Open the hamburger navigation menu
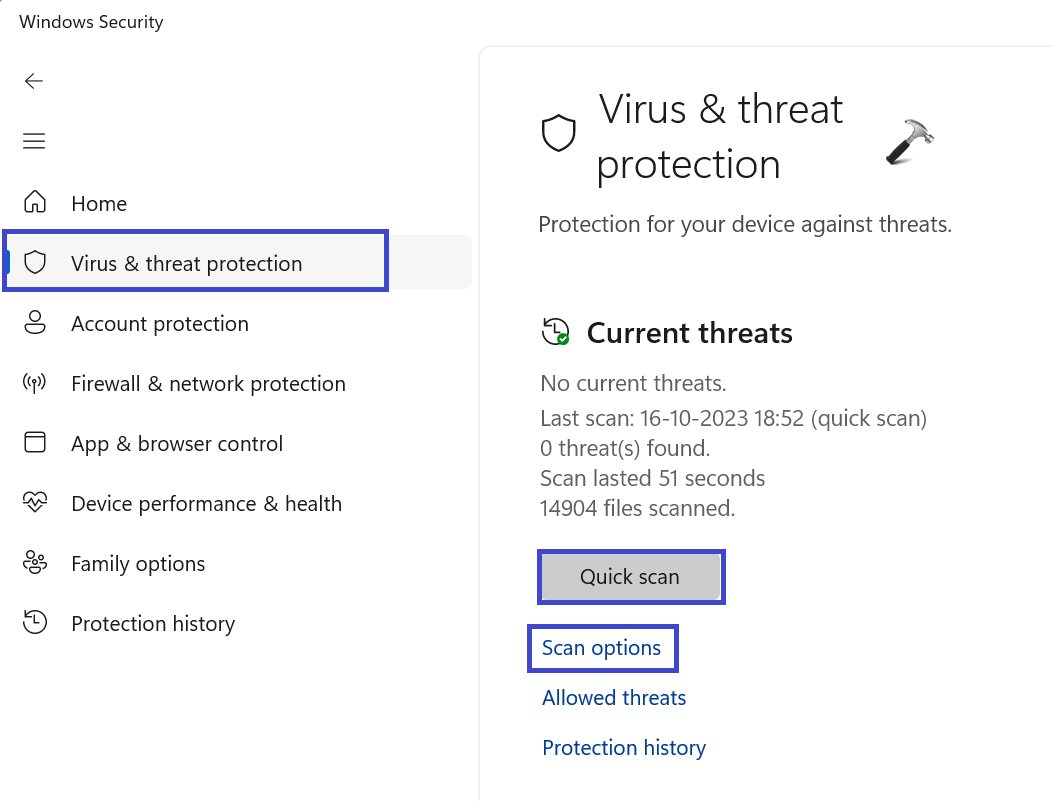This screenshot has width=1051, height=801. point(34,141)
